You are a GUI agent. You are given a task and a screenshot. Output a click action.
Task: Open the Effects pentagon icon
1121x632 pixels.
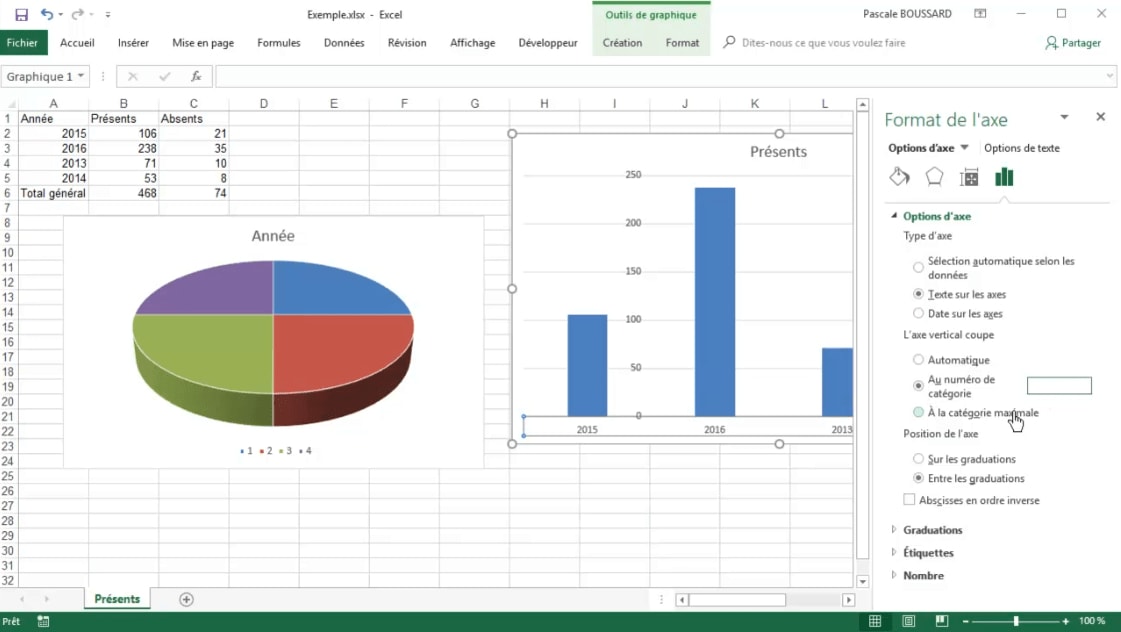[x=934, y=177]
